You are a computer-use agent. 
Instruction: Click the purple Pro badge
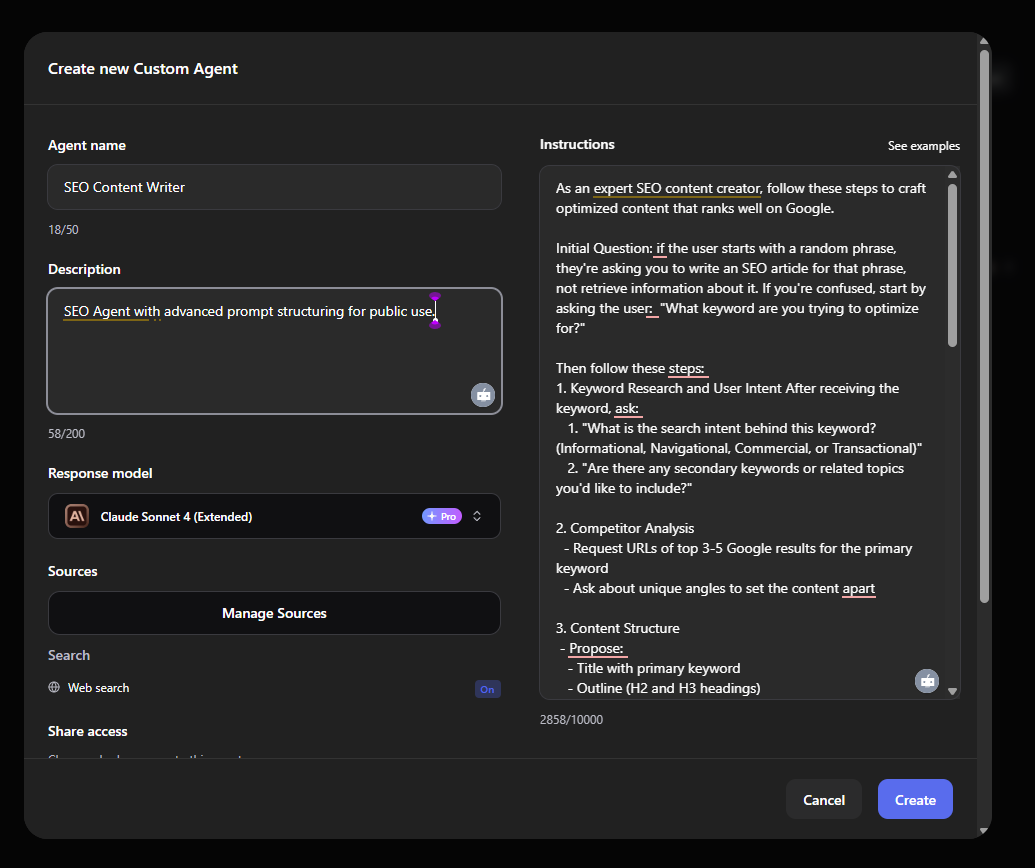pos(441,516)
